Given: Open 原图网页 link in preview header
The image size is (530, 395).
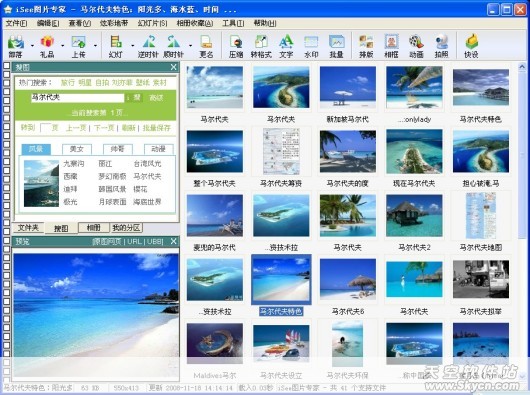Looking at the screenshot, I should pyautogui.click(x=106, y=242).
